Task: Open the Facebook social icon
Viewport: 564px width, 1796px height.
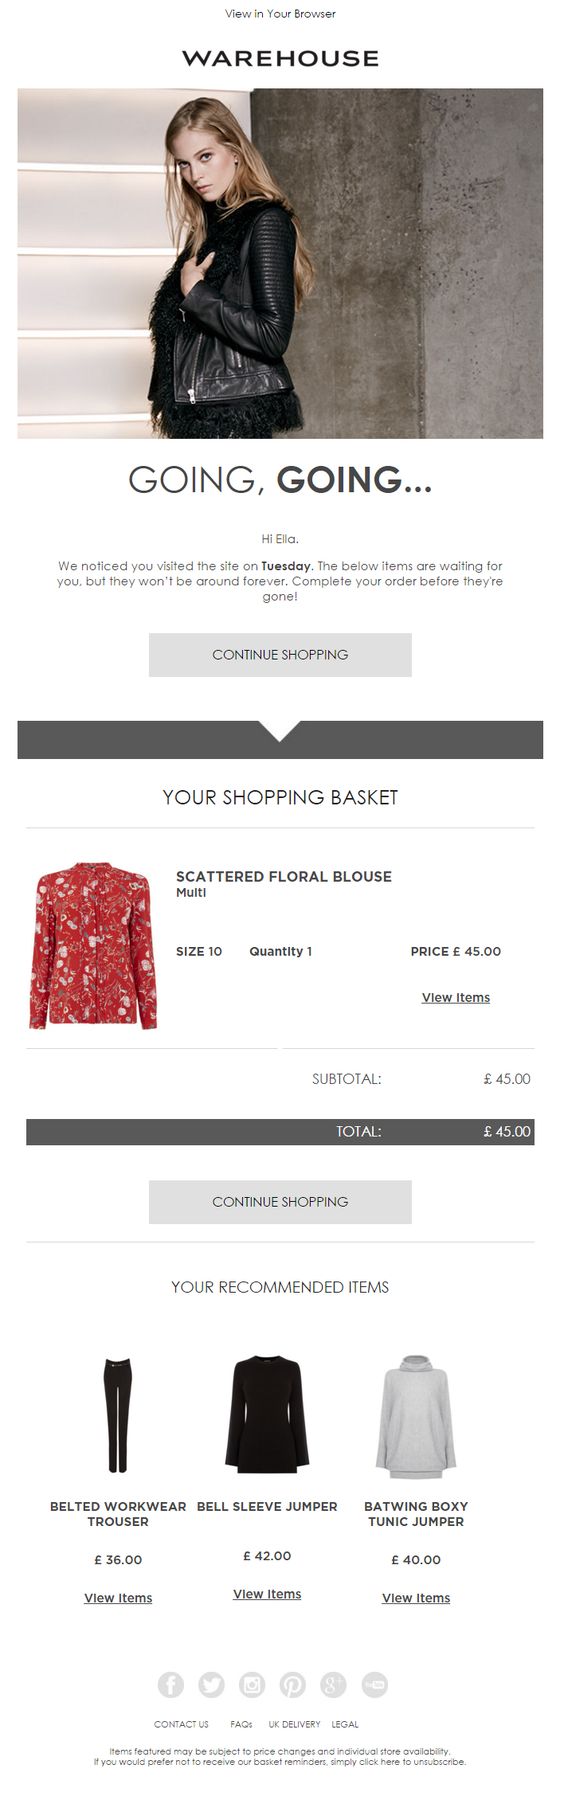Action: 171,1685
